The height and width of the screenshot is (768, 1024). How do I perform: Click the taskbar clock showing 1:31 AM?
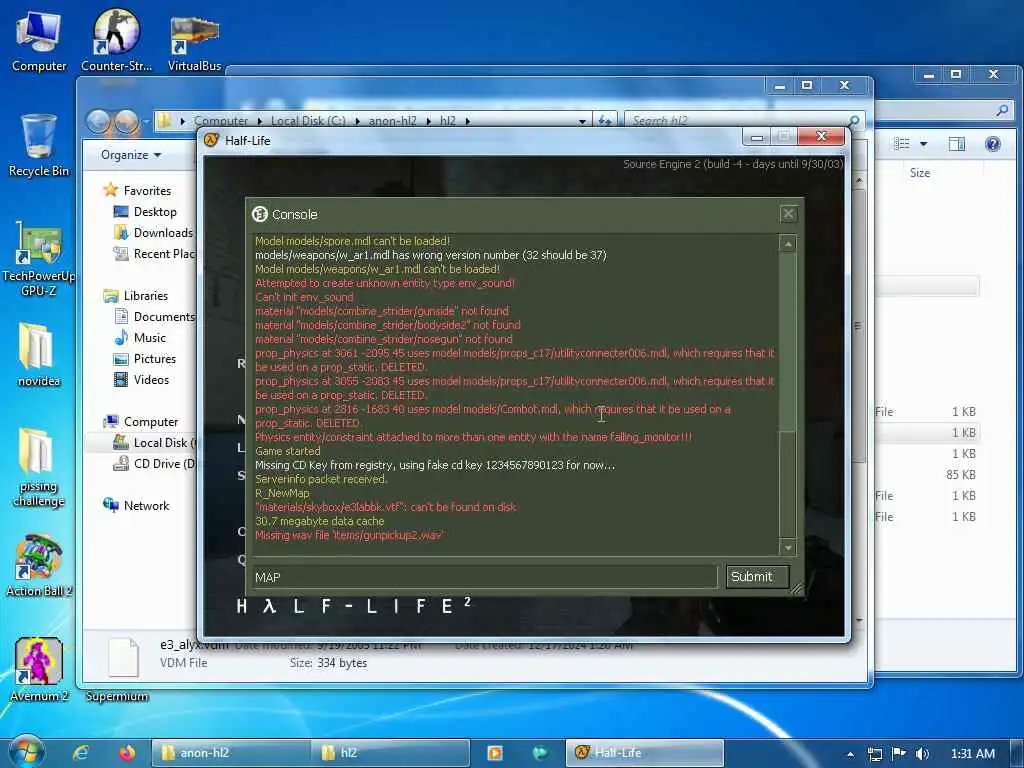[972, 754]
